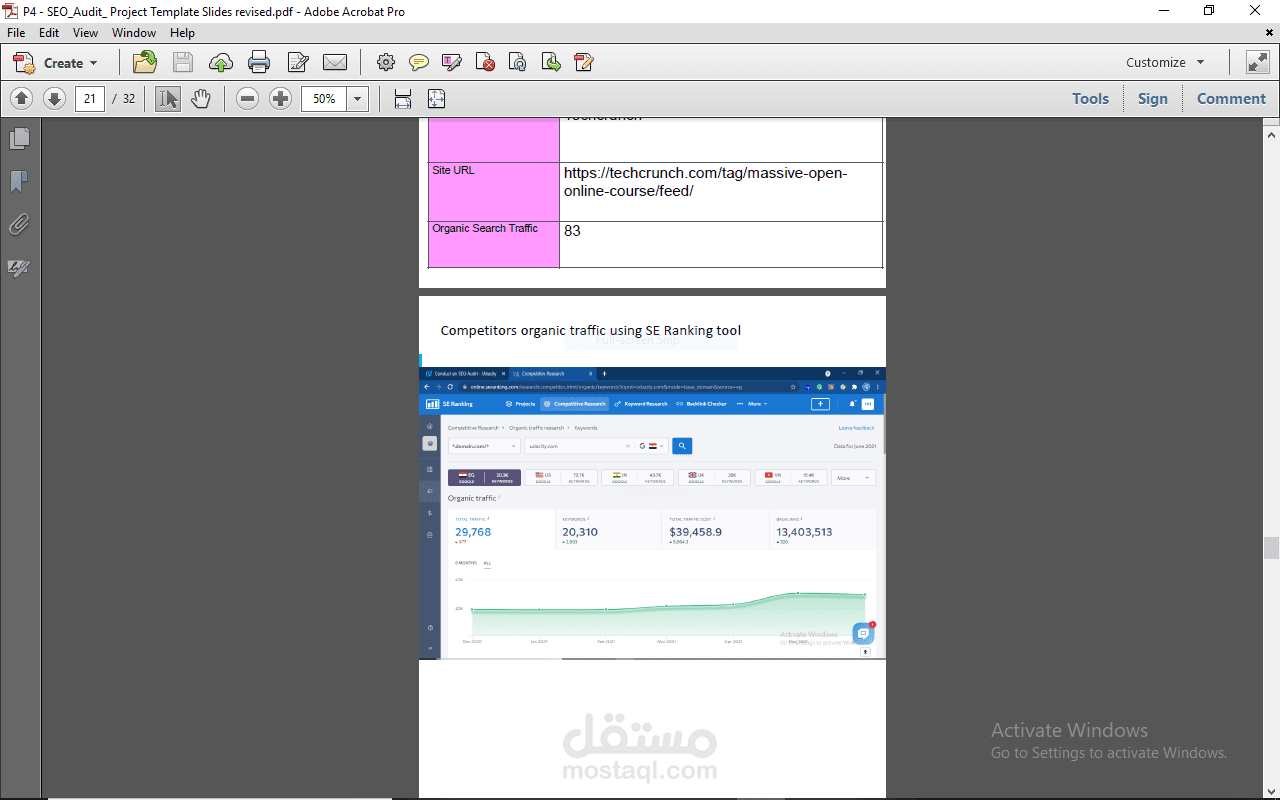Zoom in with plus button
The height and width of the screenshot is (800, 1280).
[x=281, y=99]
